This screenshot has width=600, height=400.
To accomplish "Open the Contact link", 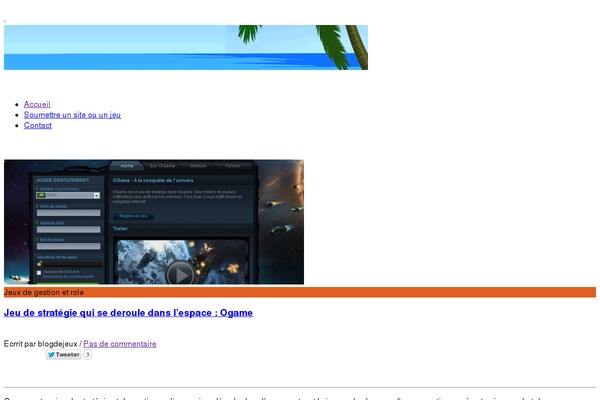I will point(38,125).
